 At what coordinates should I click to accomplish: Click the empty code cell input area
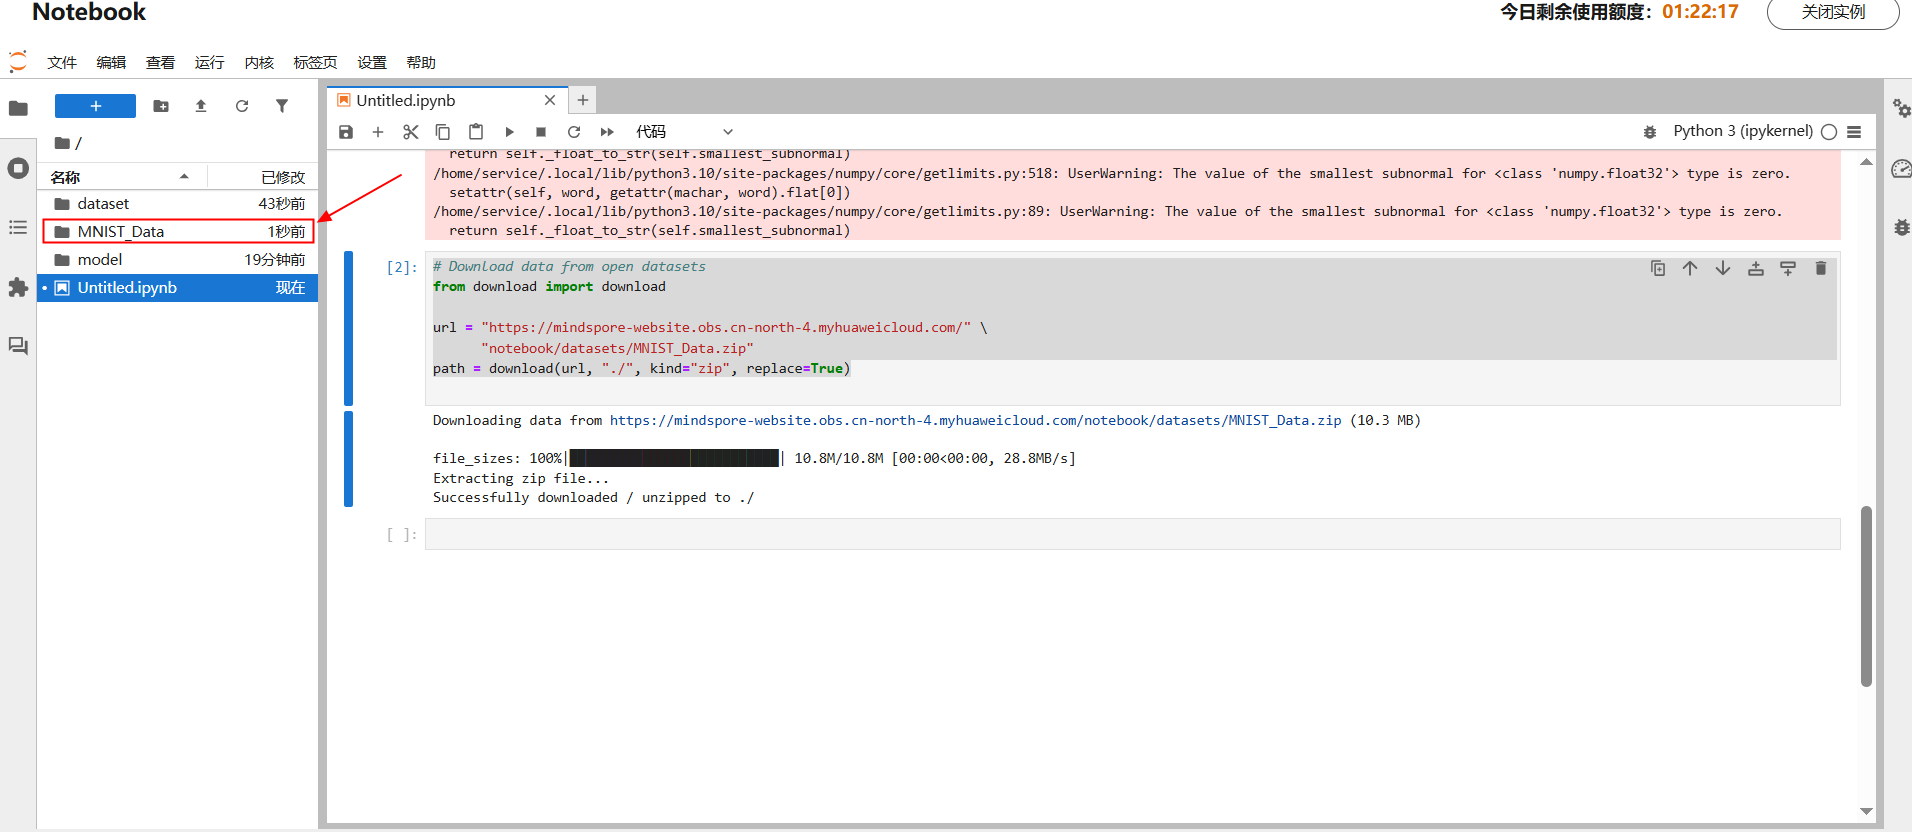coord(1132,534)
